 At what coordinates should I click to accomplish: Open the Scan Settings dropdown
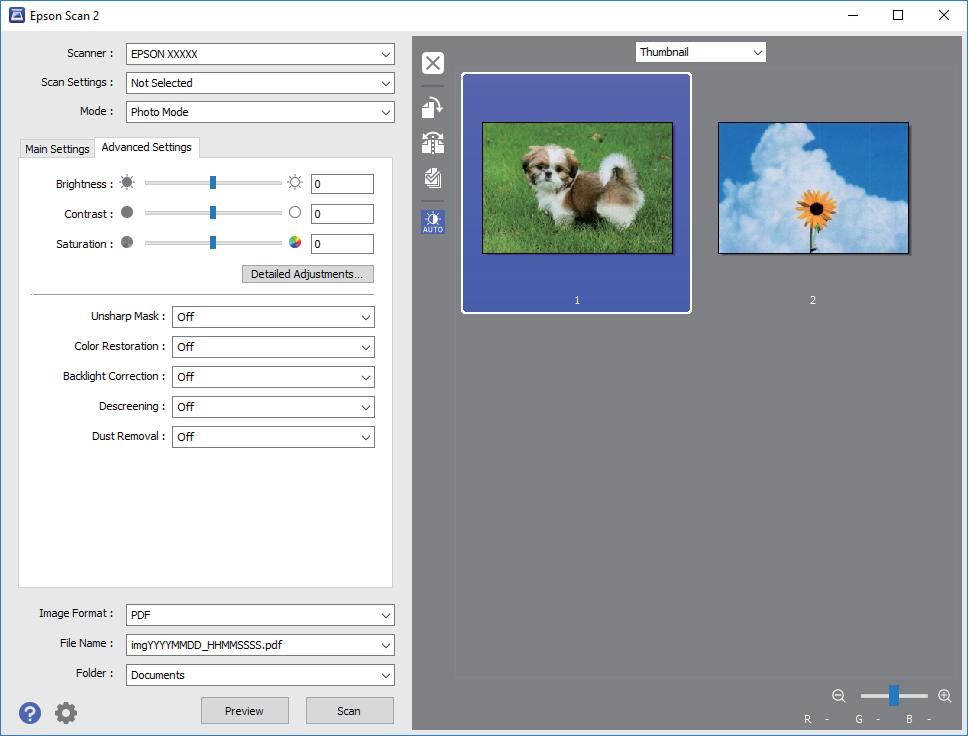pyautogui.click(x=260, y=83)
